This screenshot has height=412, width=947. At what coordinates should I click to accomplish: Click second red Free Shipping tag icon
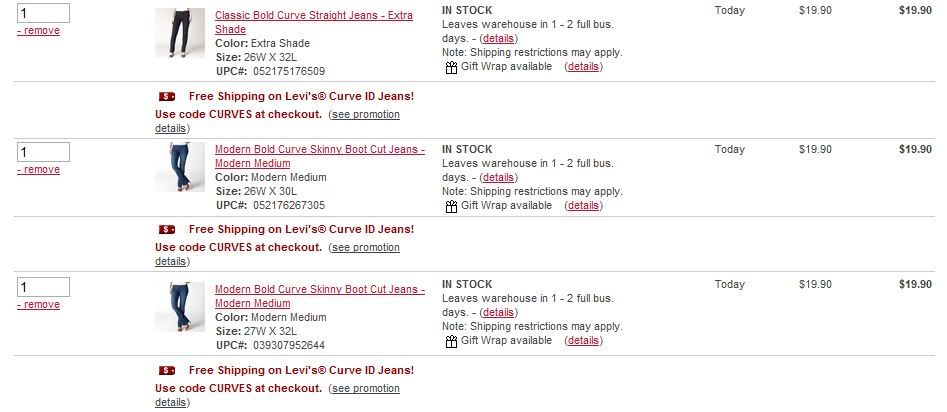[x=167, y=229]
